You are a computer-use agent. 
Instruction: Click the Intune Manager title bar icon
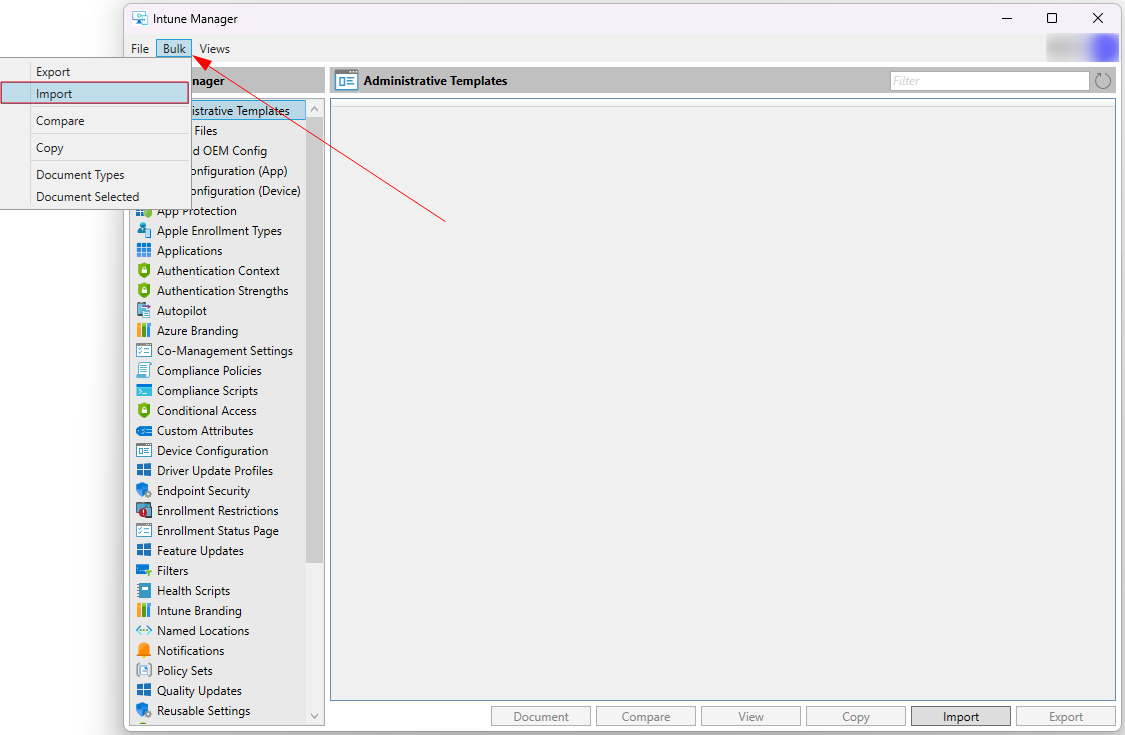pyautogui.click(x=140, y=18)
